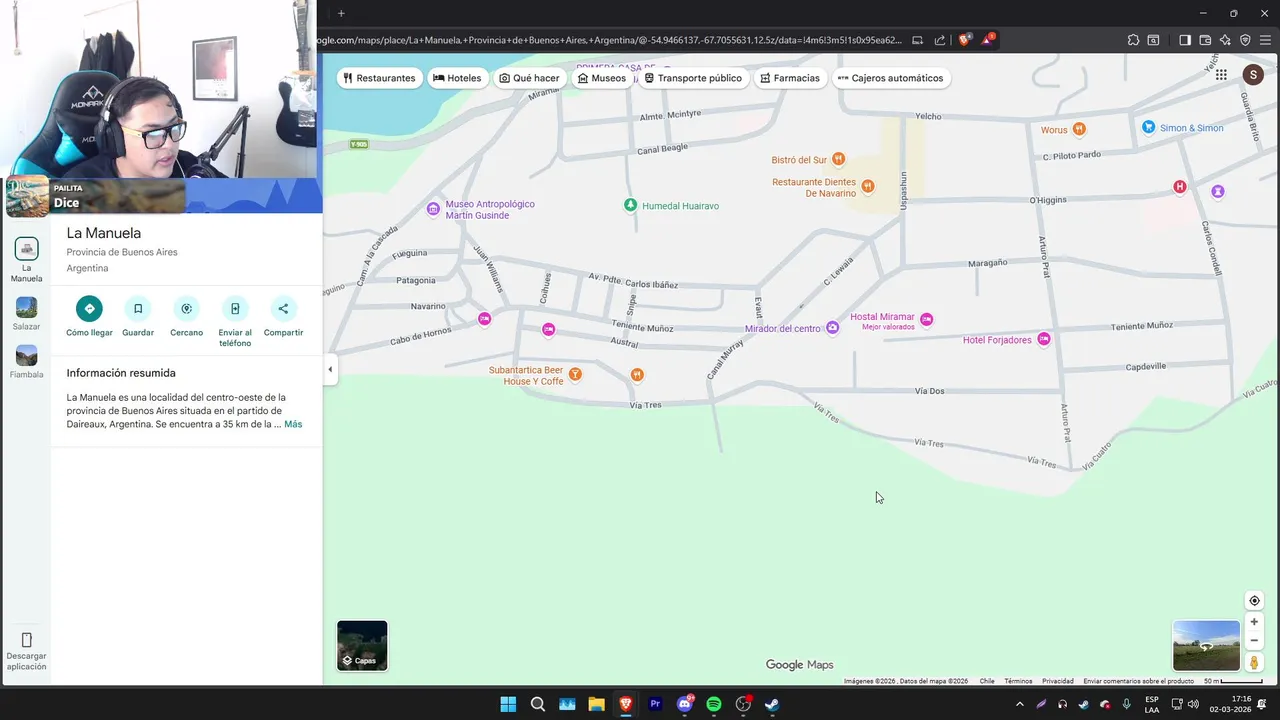Click the Cómo llegar directions icon
The height and width of the screenshot is (720, 1280).
click(x=89, y=308)
